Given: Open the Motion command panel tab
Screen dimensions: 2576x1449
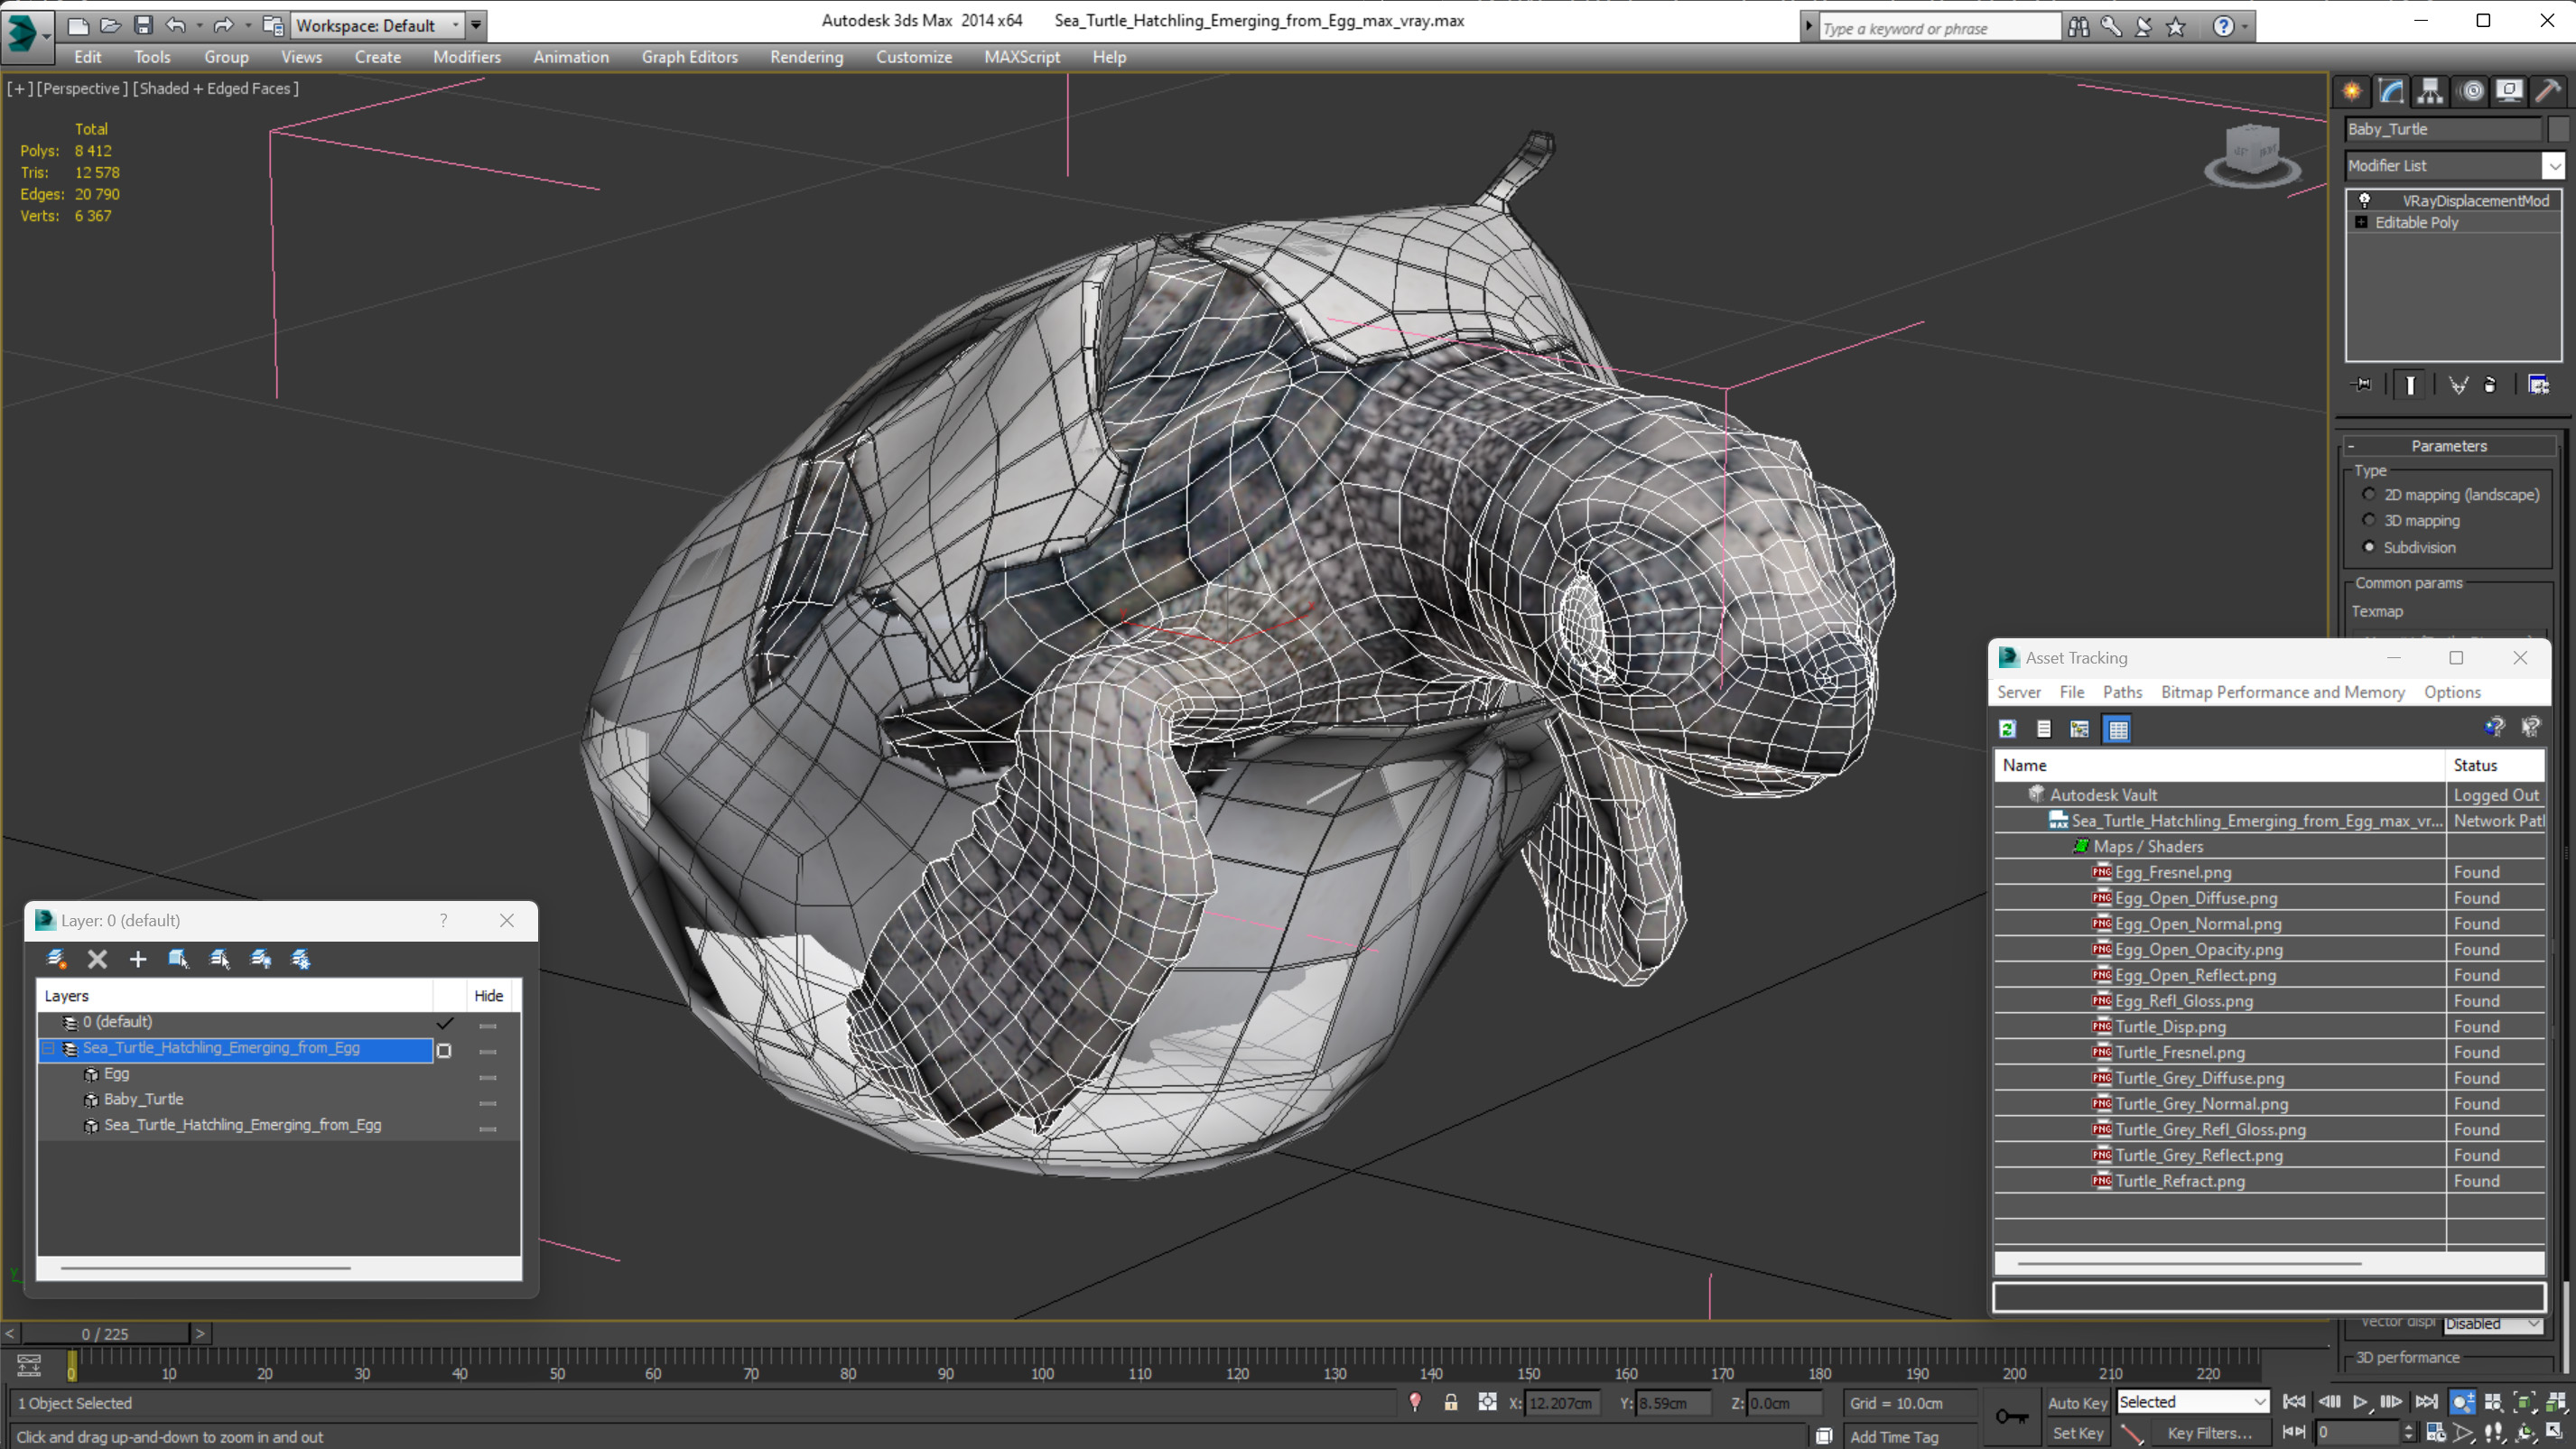Looking at the screenshot, I should (x=2471, y=91).
